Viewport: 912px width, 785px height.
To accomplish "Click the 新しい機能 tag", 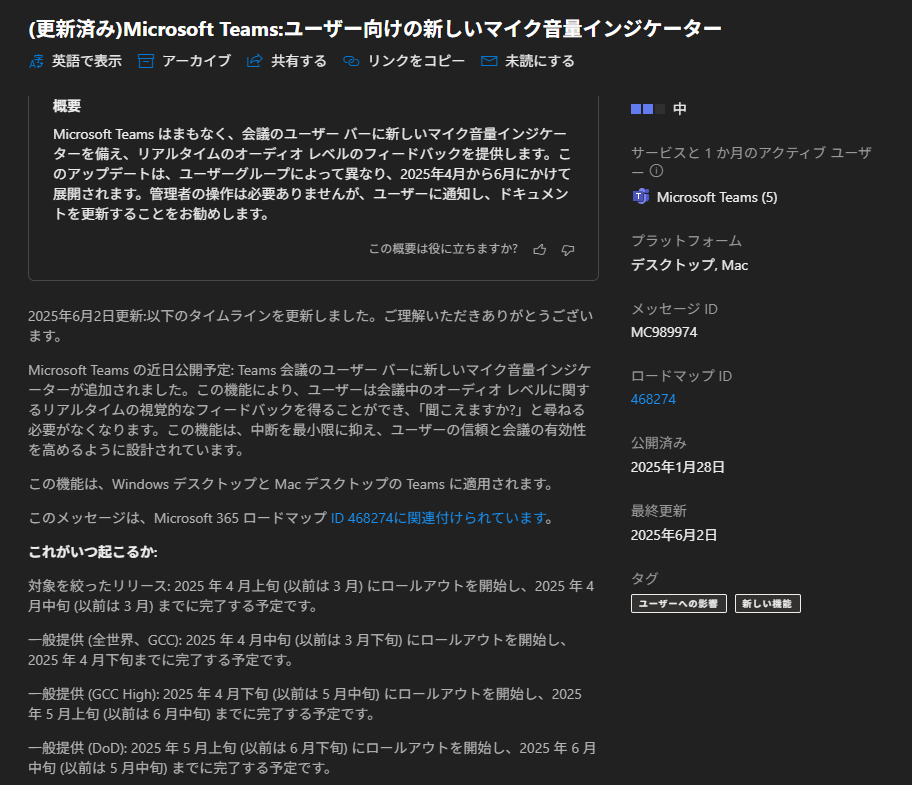I will 768,604.
